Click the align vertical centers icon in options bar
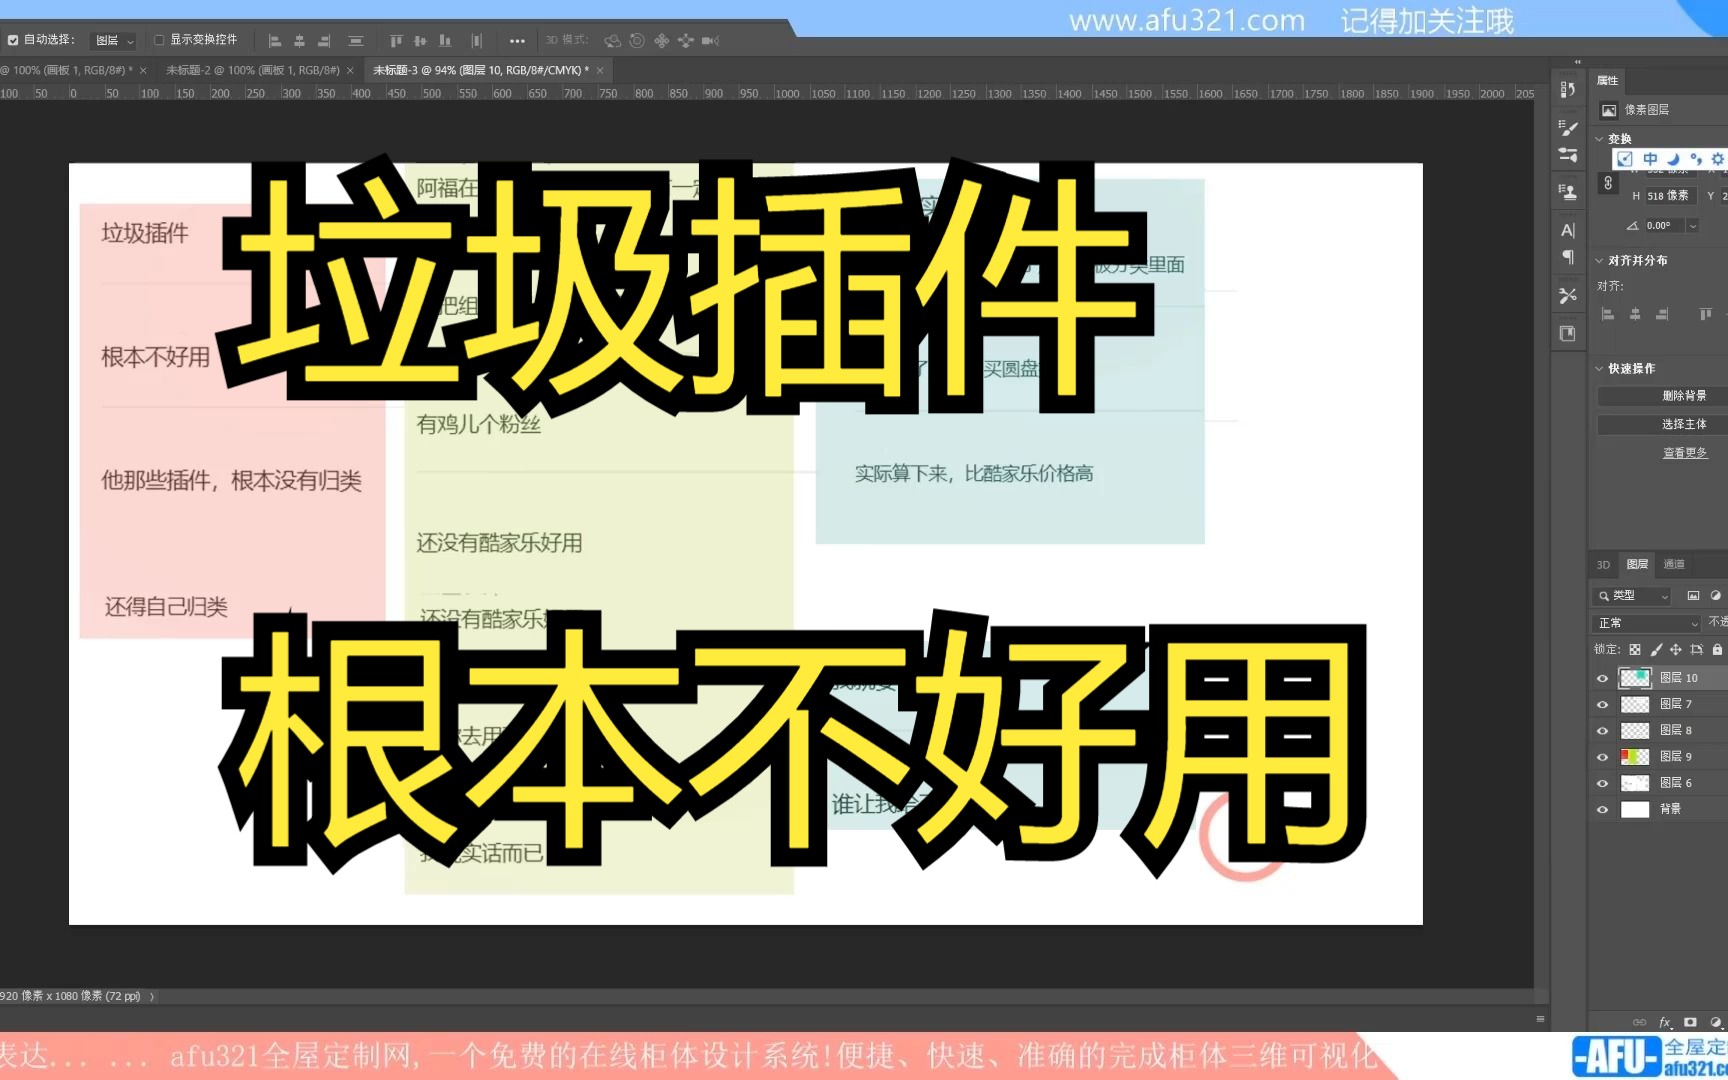The height and width of the screenshot is (1080, 1728). pos(420,41)
